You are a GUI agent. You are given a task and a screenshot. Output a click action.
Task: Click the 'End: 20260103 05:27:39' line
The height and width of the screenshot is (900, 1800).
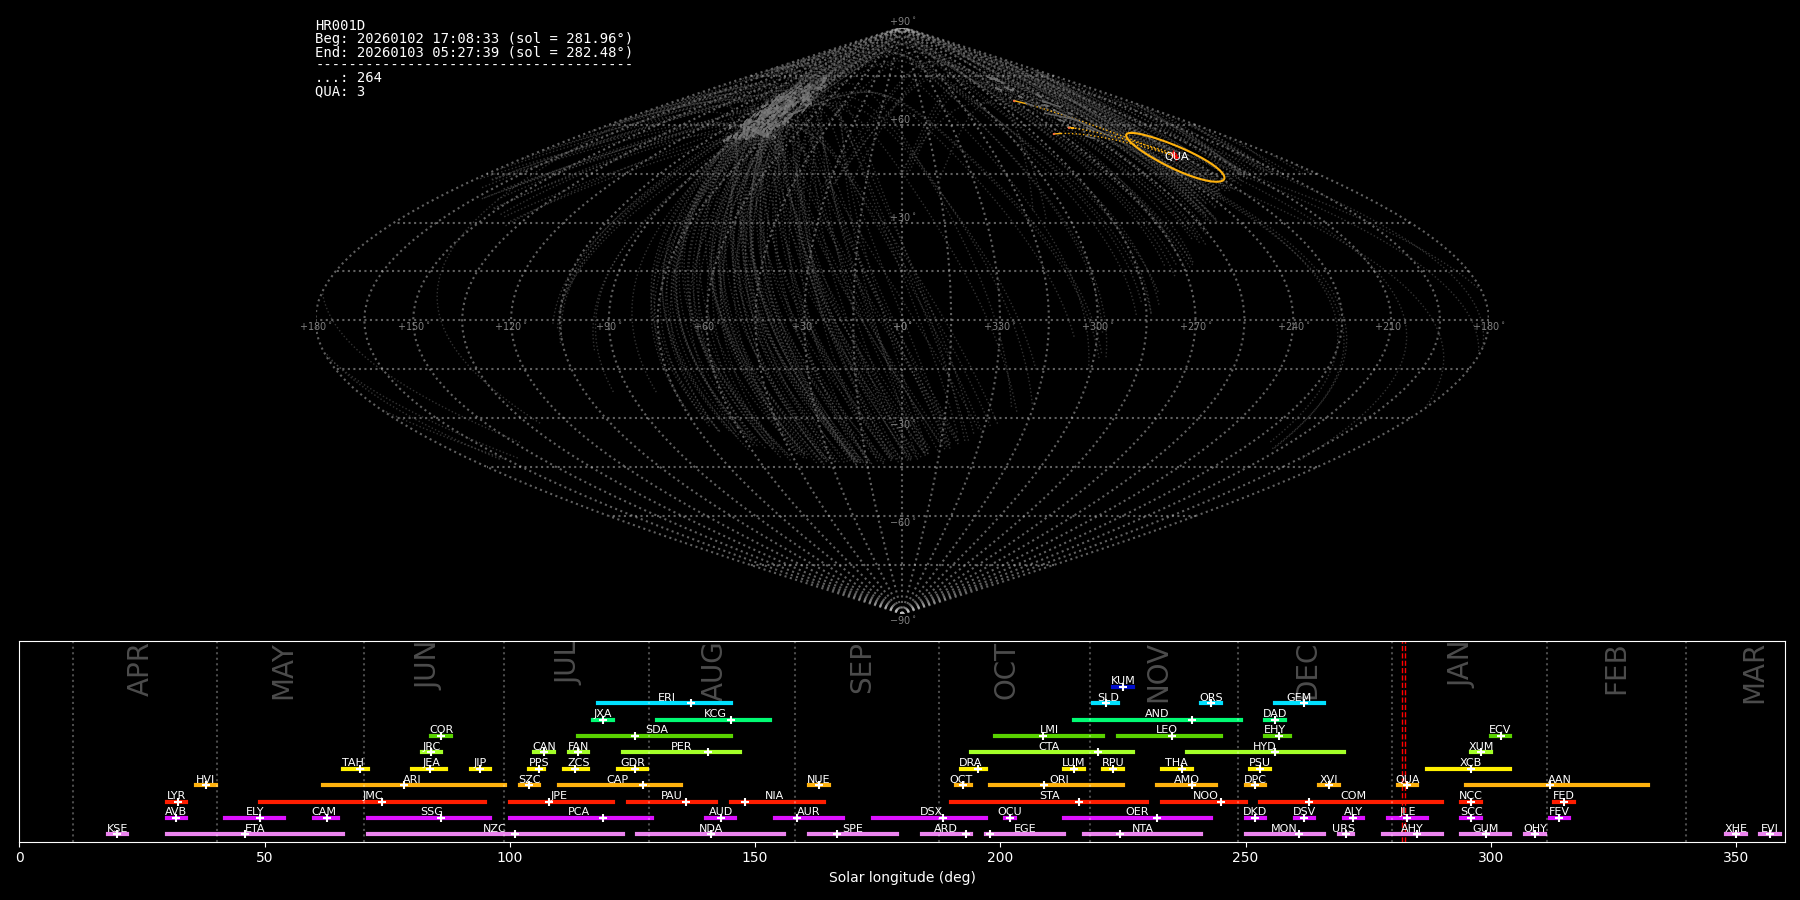pos(473,52)
